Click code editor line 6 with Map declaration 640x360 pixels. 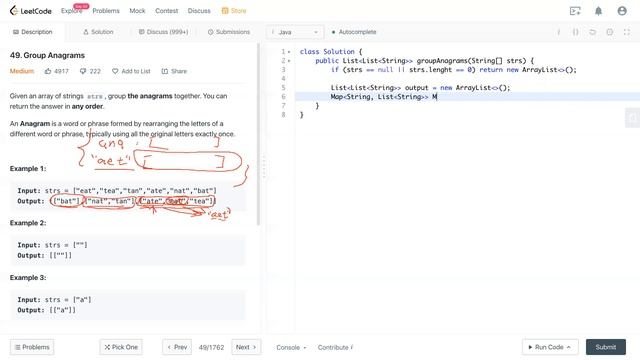point(468,97)
